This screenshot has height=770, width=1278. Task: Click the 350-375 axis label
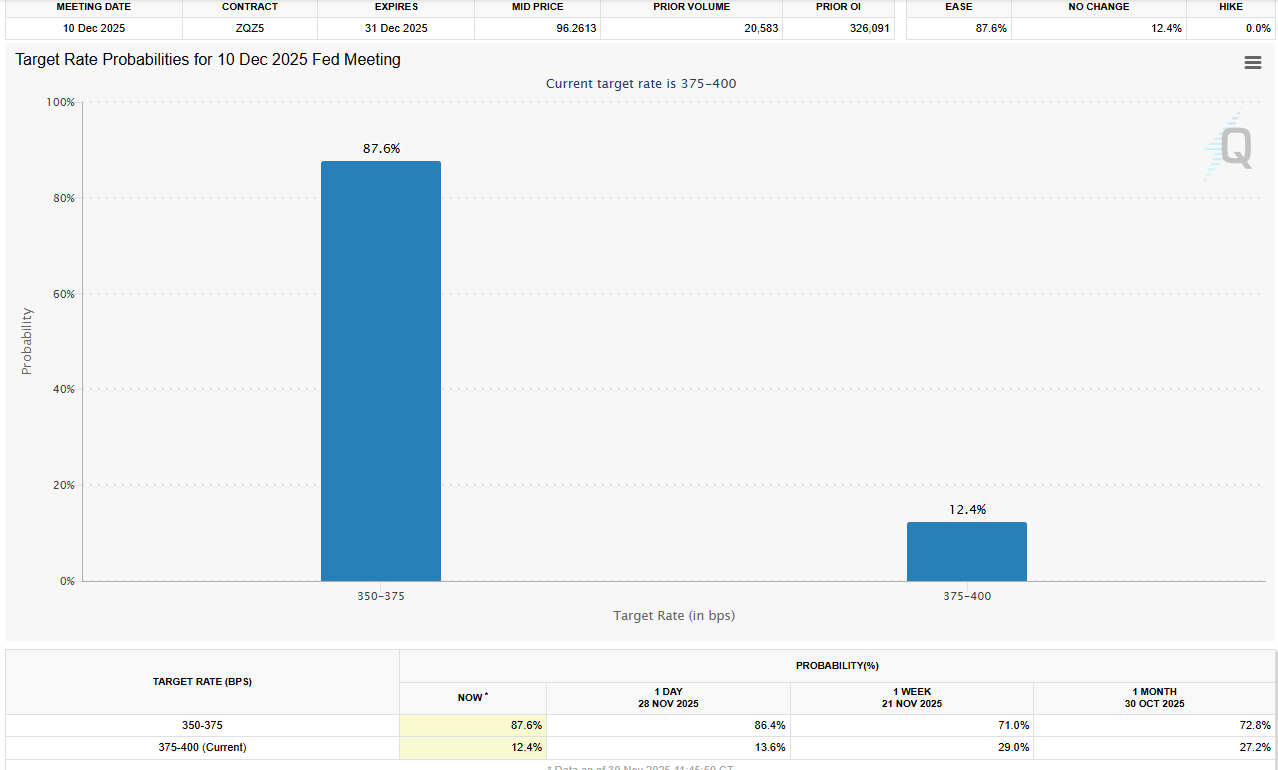point(380,595)
